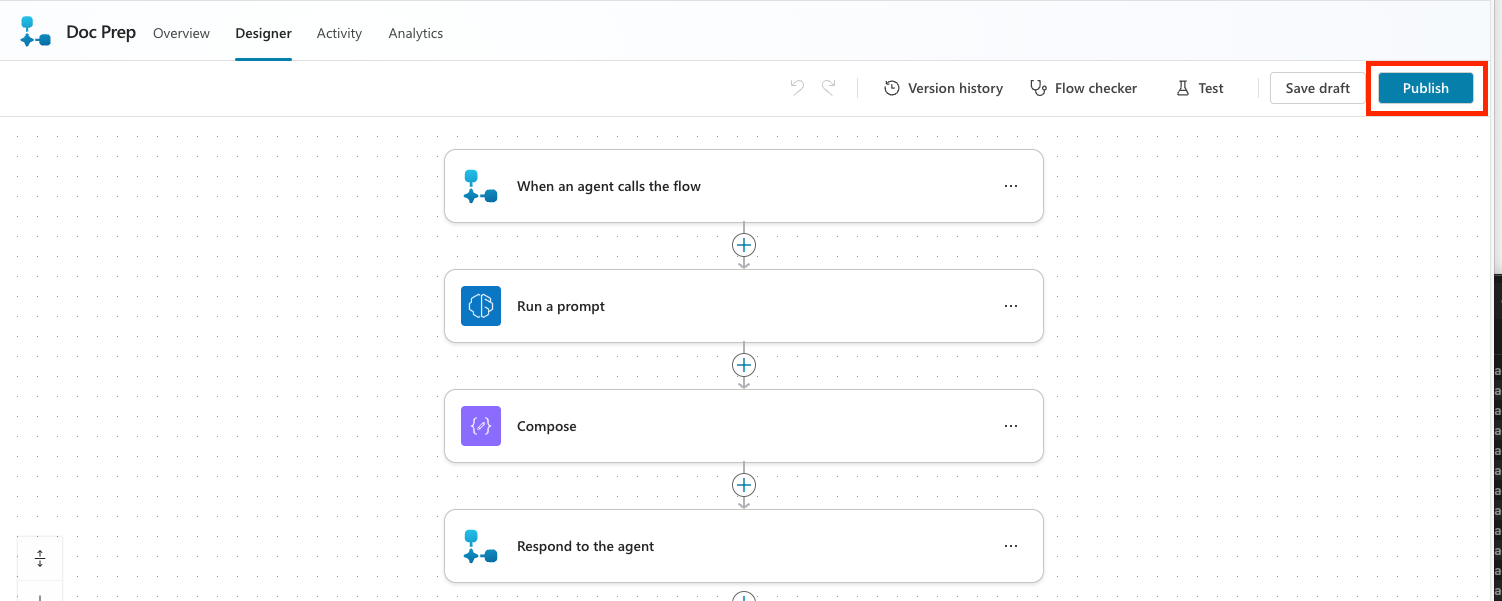Insert step below the Compose action

[744, 485]
